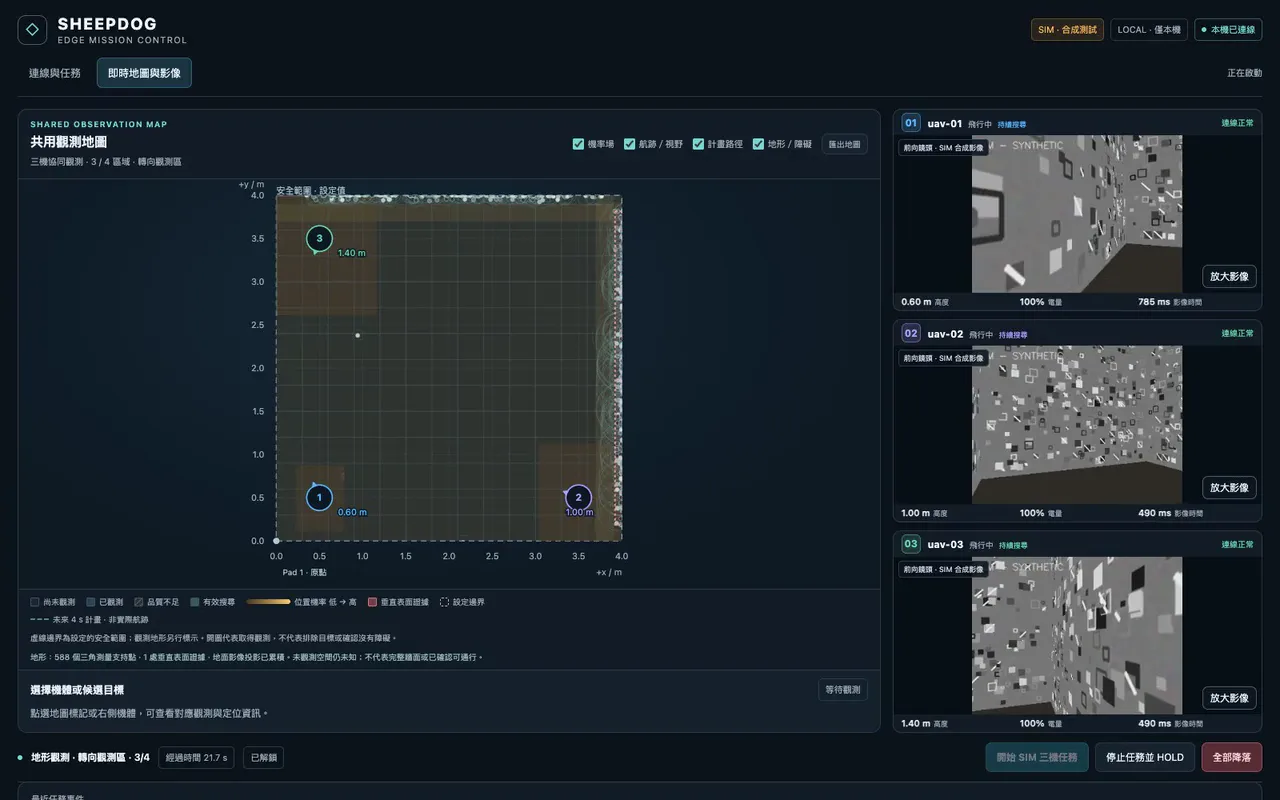Click the Pad 1 · 原點 label
Viewport: 1280px width, 800px height.
coord(304,573)
